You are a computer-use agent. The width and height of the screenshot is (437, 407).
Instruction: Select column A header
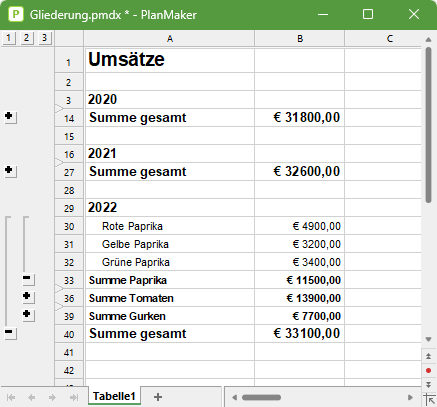click(169, 39)
